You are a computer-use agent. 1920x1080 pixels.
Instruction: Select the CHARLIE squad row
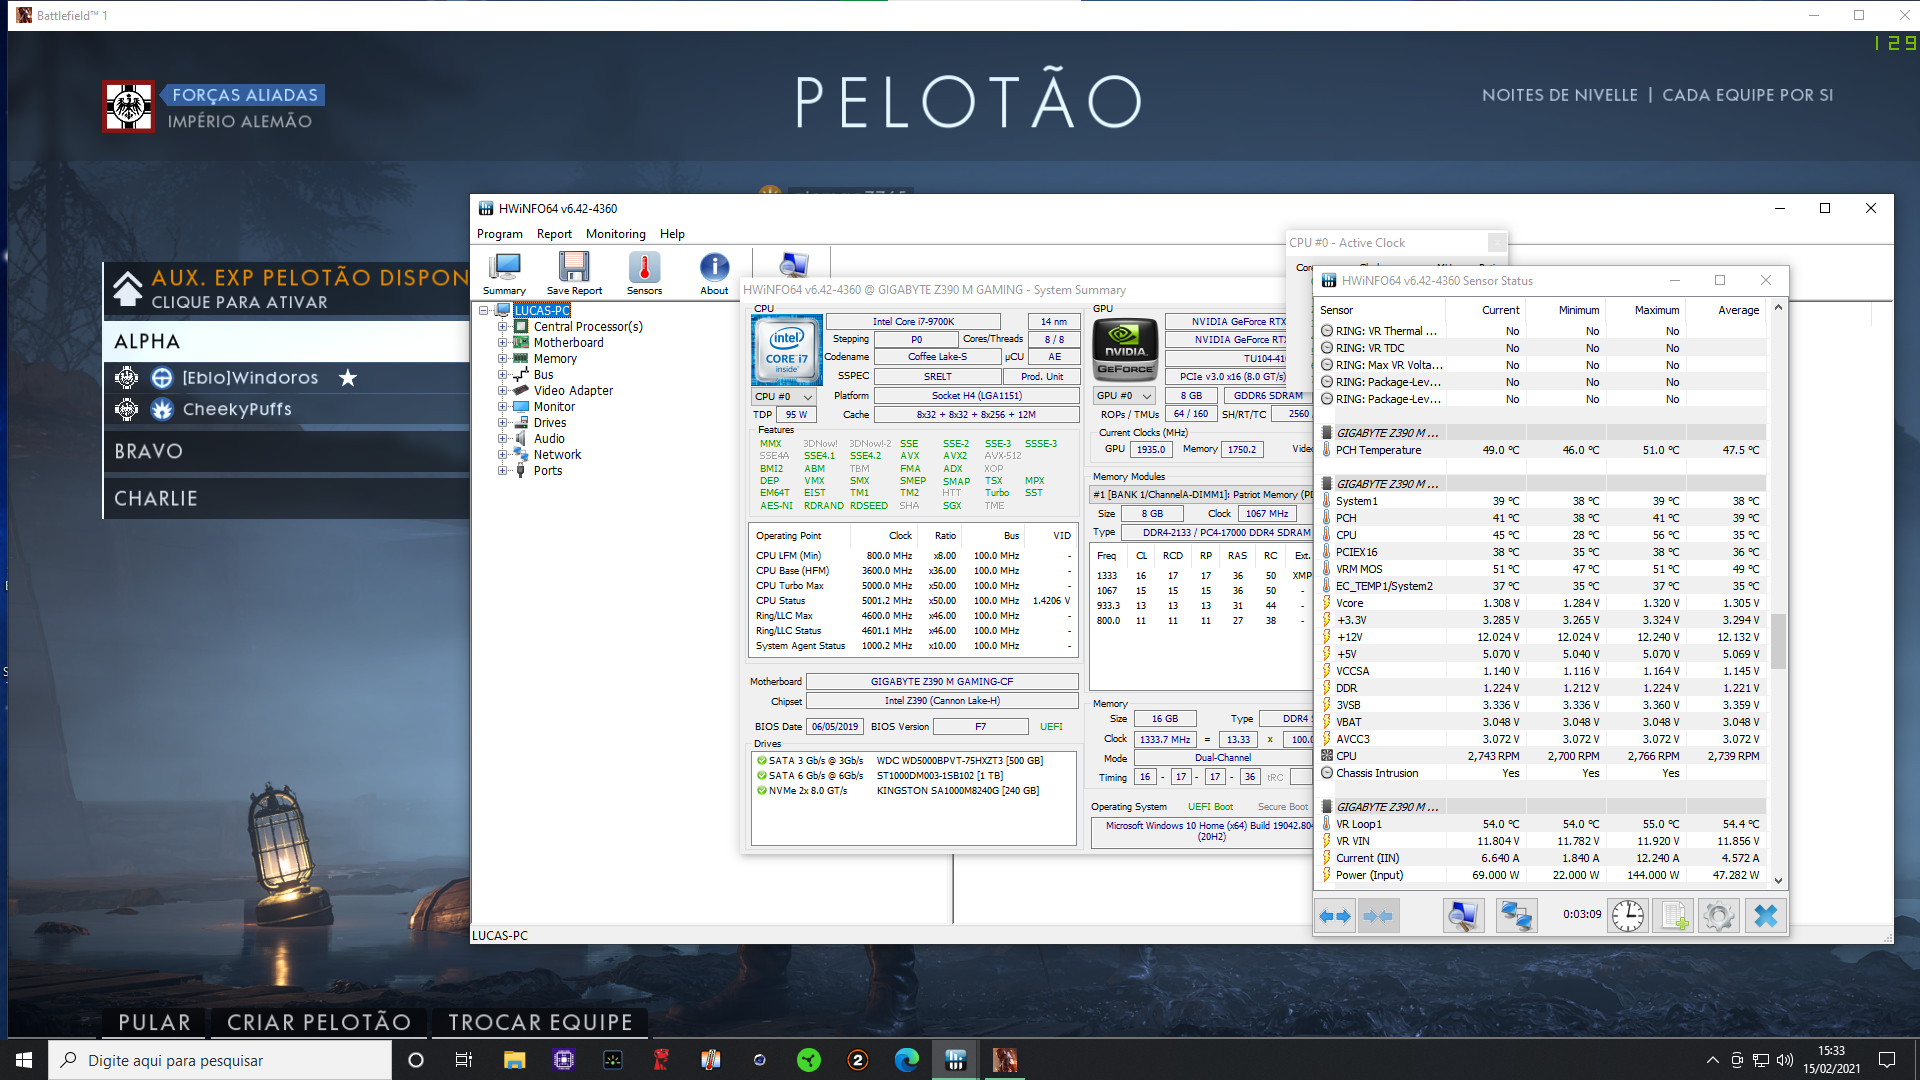pyautogui.click(x=286, y=498)
